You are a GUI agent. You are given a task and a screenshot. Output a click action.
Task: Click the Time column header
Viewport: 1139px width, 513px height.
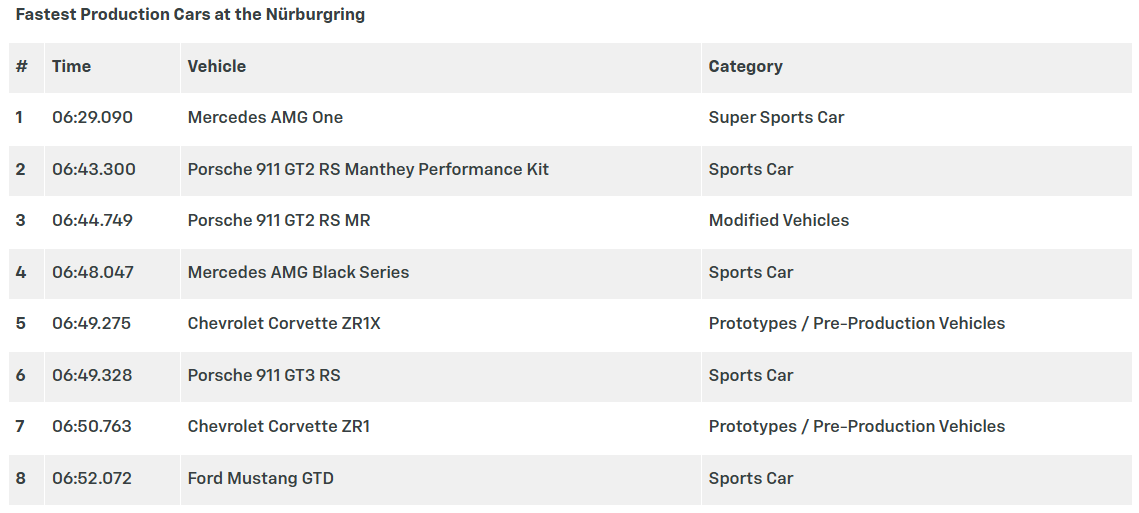tap(71, 67)
